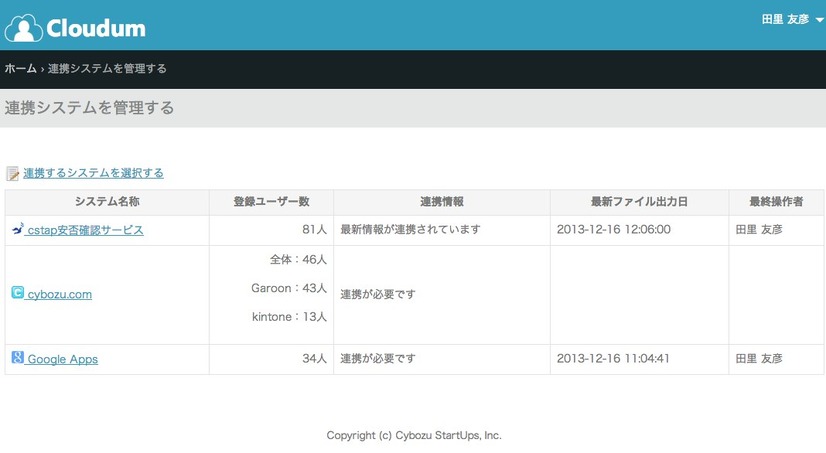Open the 連携するシステムを選択する link
Viewport: 826px width, 453px height.
coord(93,173)
